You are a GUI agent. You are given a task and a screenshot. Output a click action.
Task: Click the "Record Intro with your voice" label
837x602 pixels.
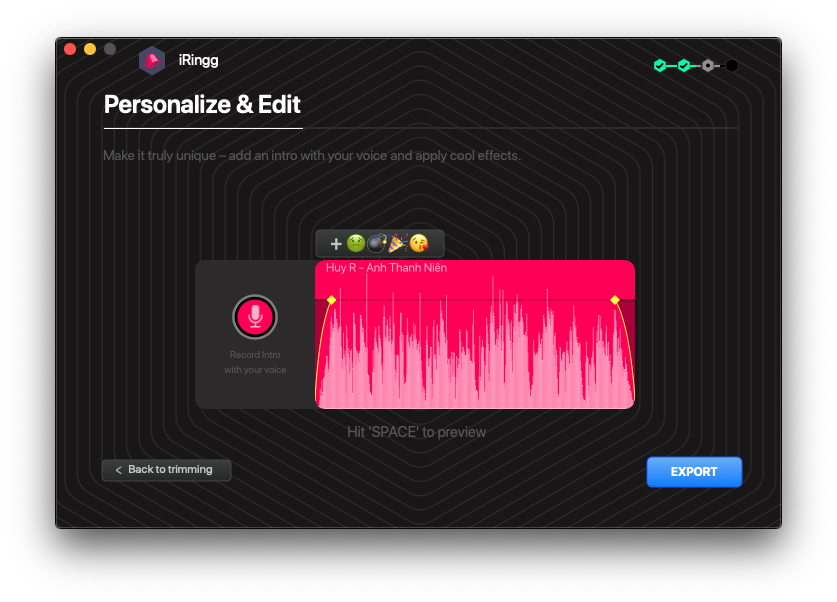pos(255,363)
